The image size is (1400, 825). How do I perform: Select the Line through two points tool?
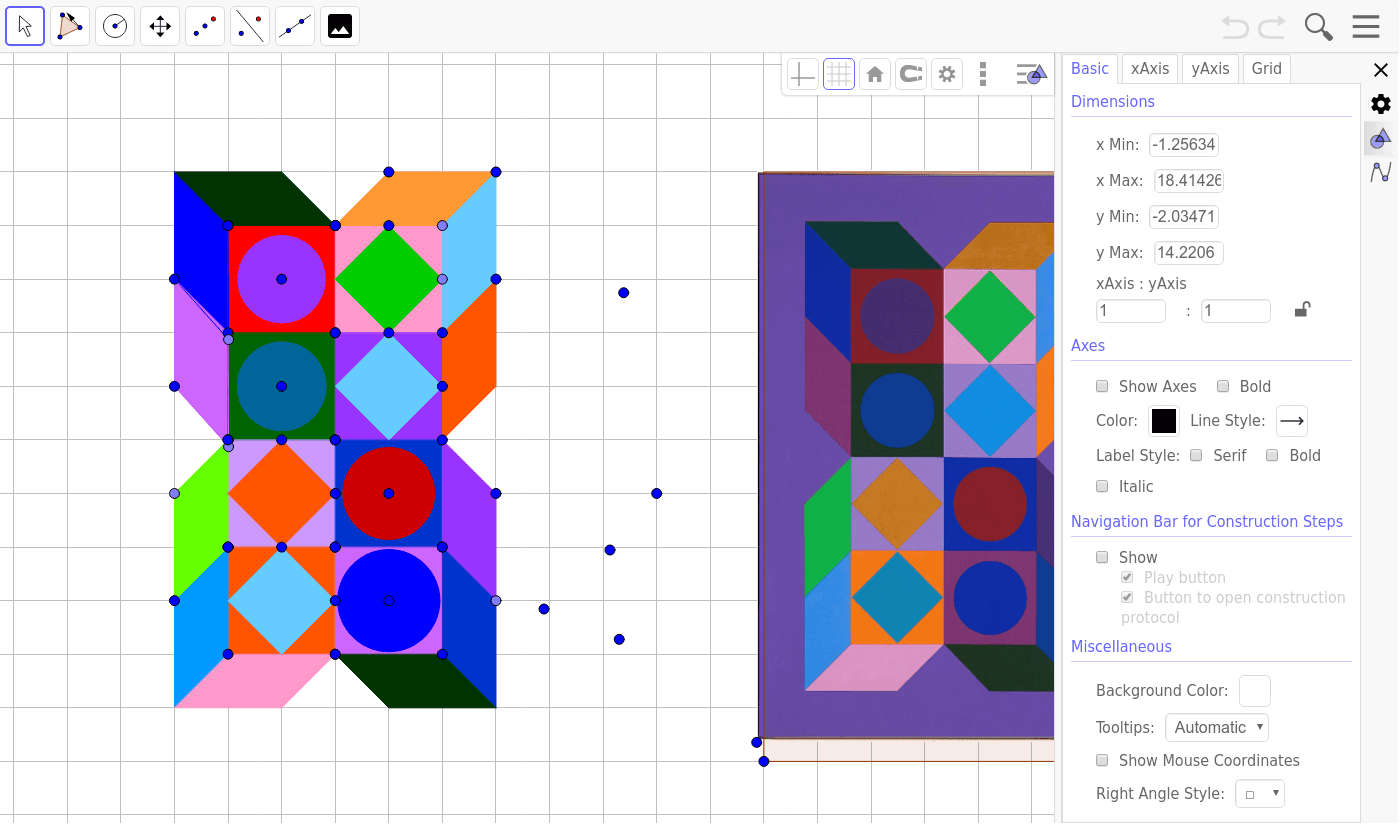[295, 26]
